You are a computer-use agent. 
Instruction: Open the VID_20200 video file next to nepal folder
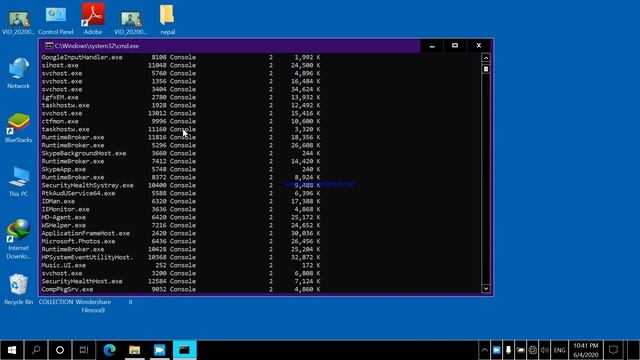tap(131, 22)
